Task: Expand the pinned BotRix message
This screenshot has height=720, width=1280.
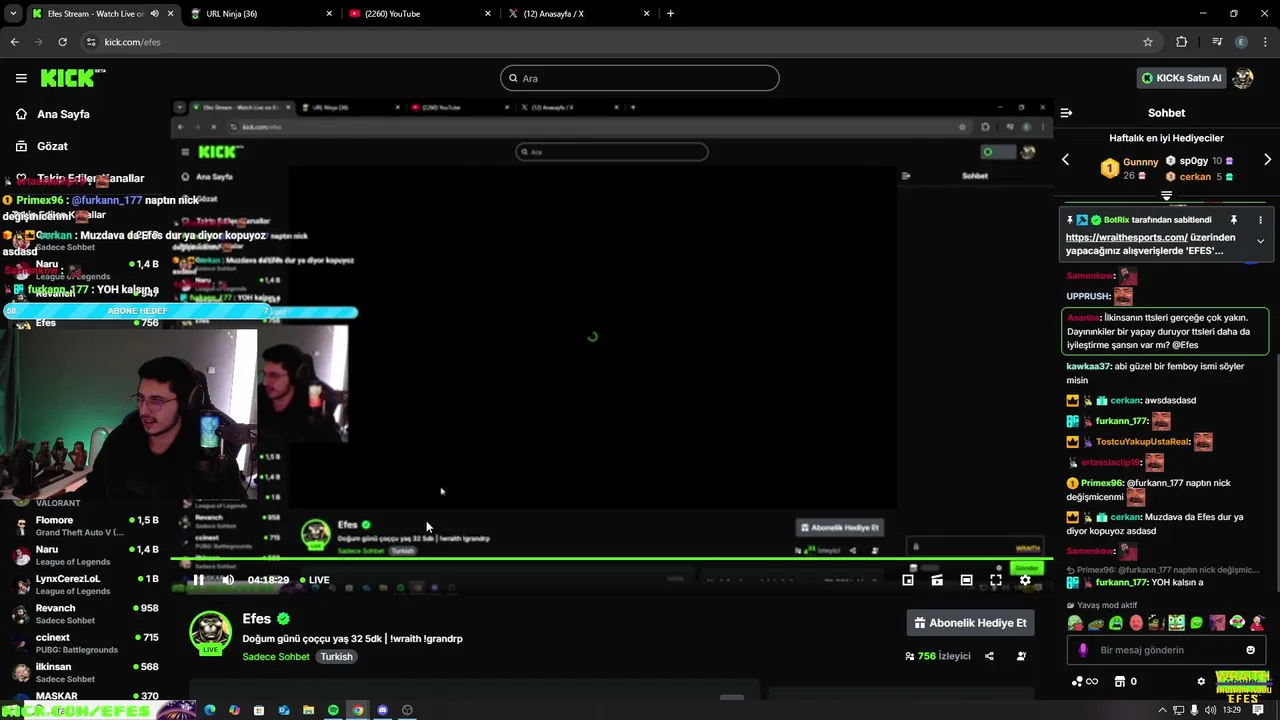Action: click(x=1260, y=241)
